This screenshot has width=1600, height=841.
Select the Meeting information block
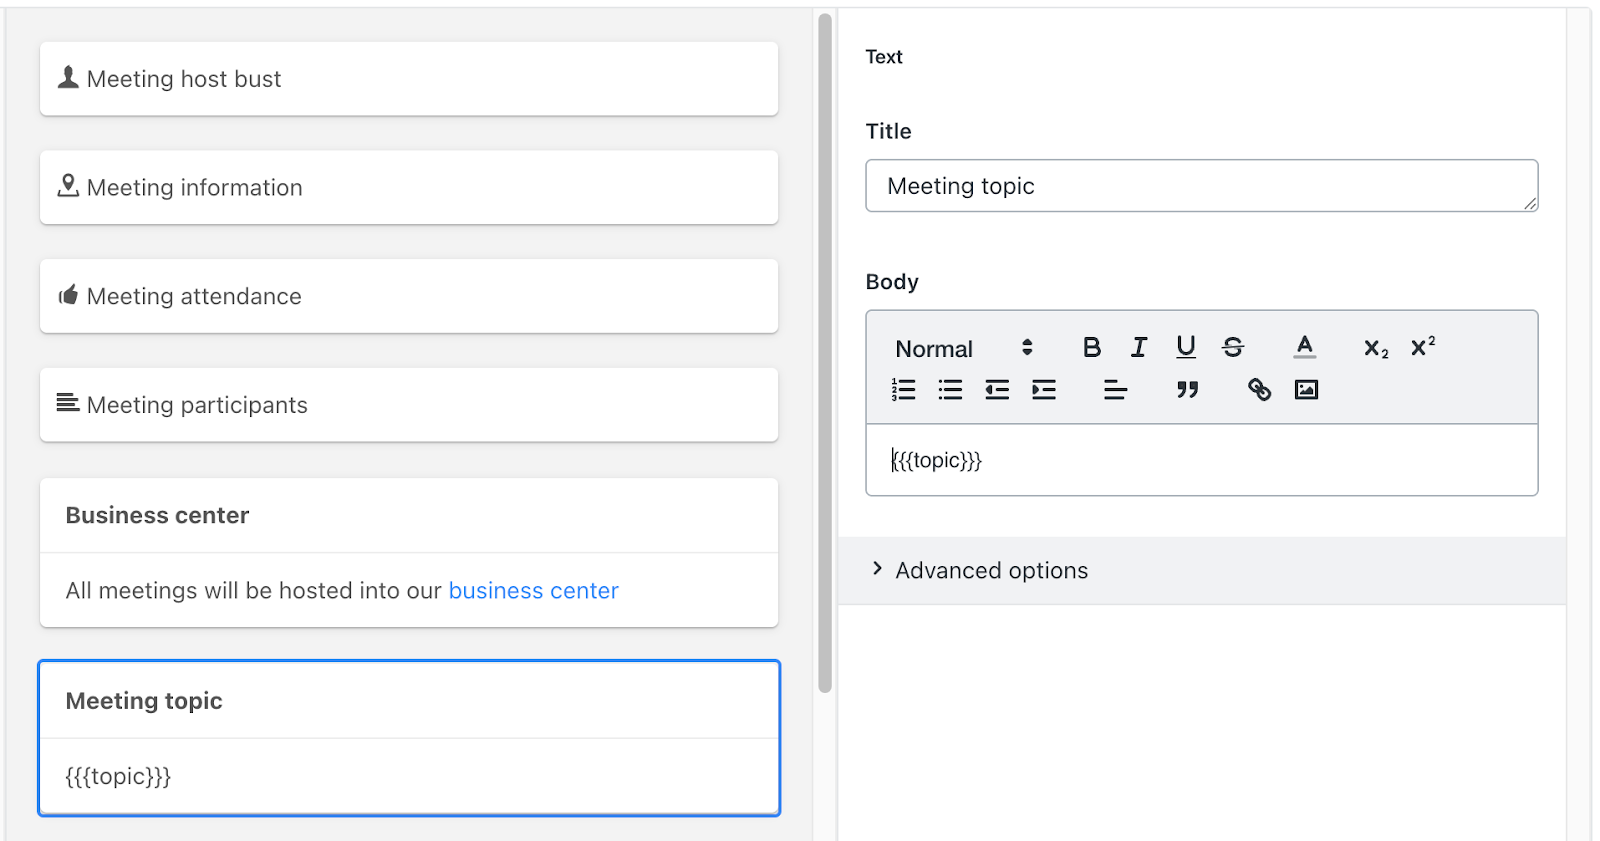409,187
